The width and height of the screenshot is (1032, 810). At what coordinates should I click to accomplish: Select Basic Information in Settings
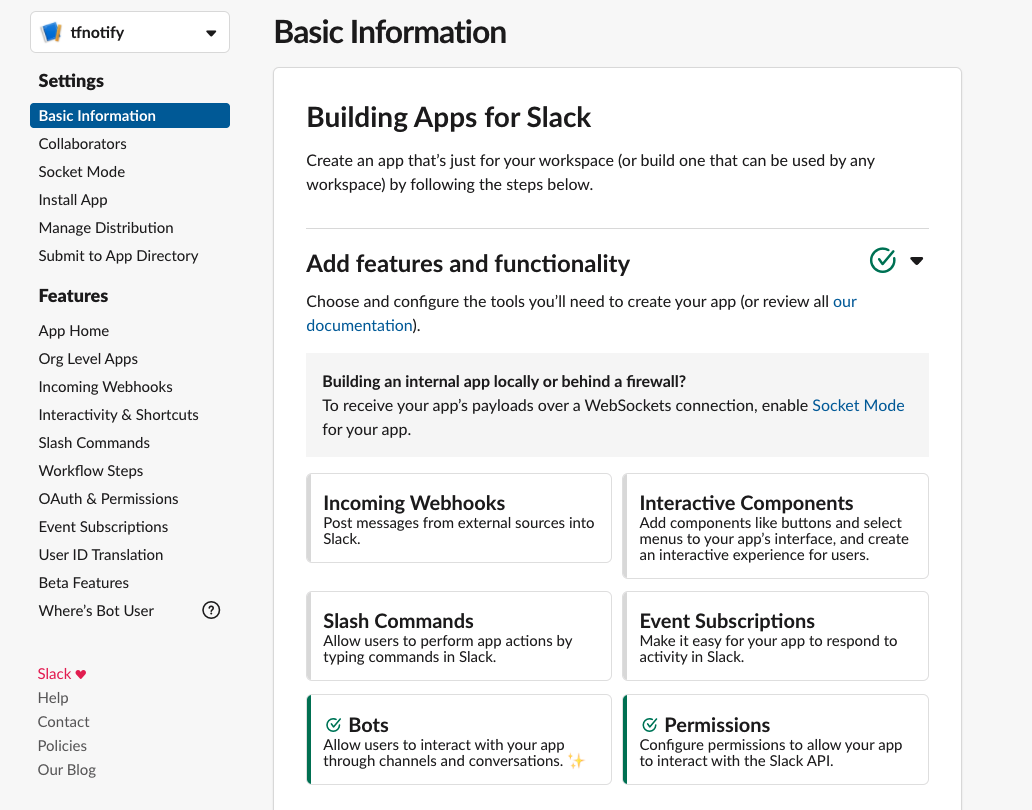[130, 116]
